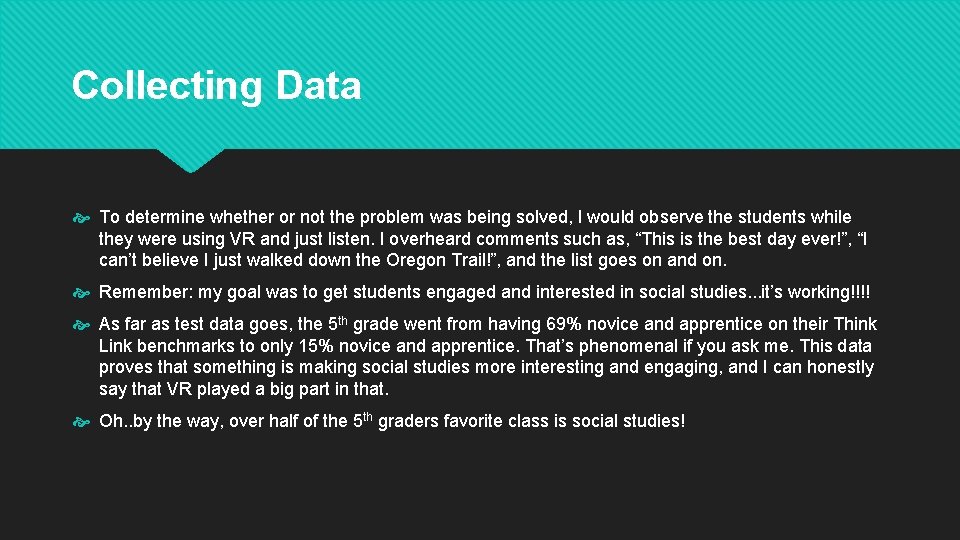Click the word "Remember:" in the second bullet

[x=146, y=292]
